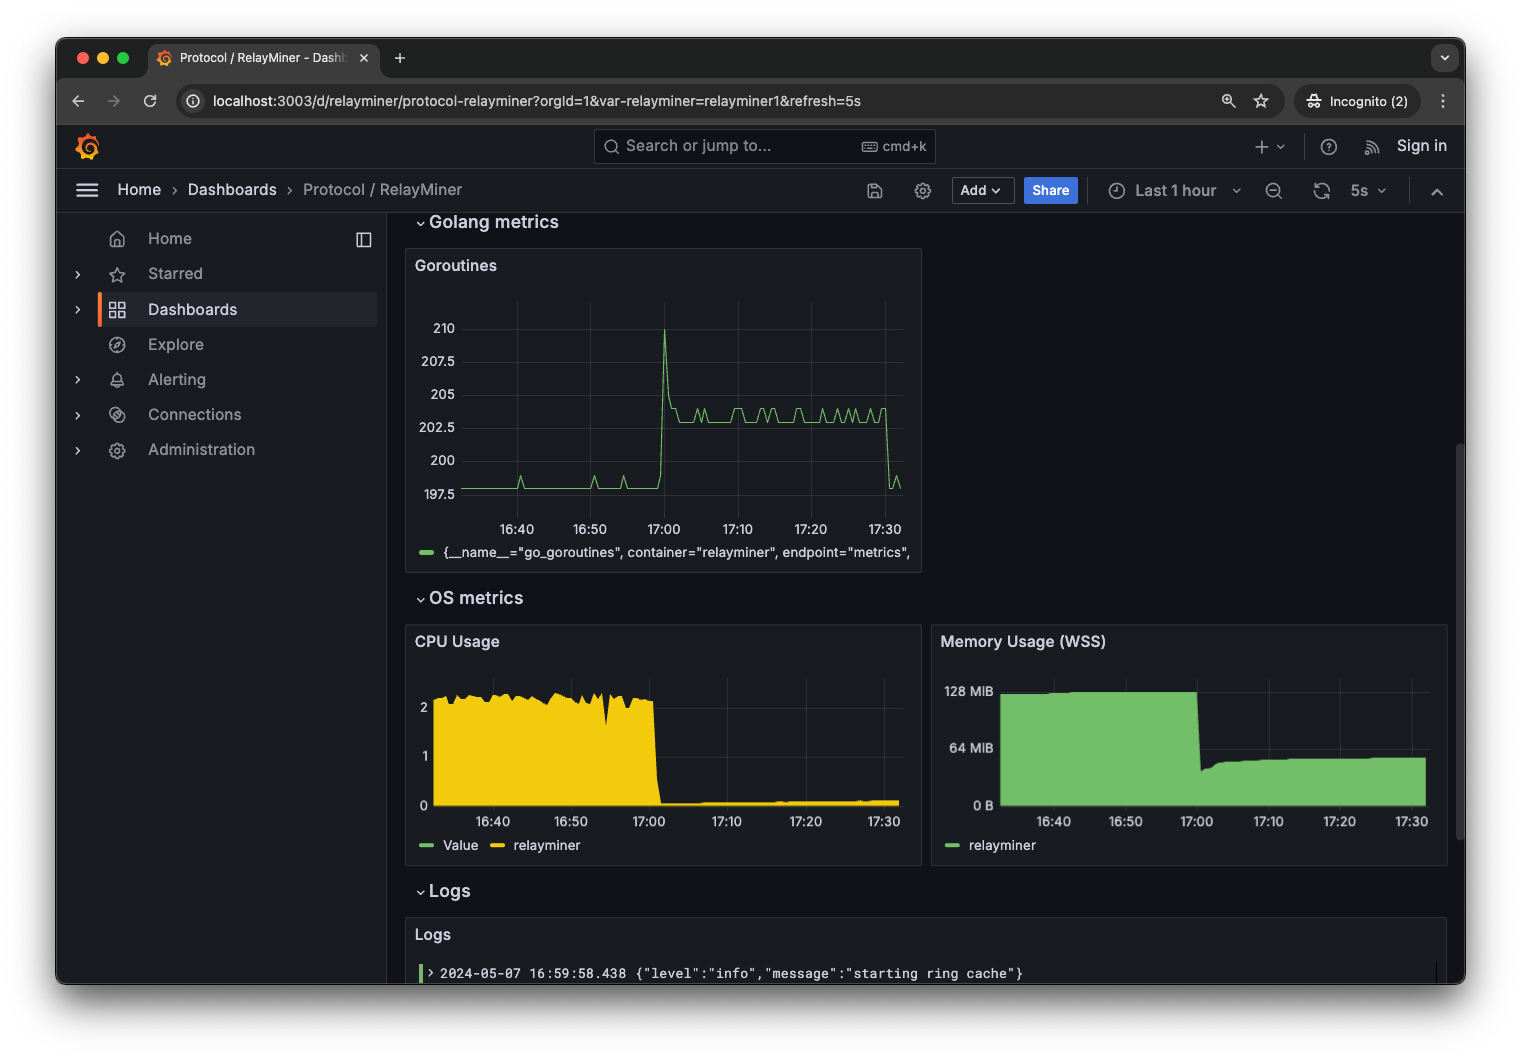This screenshot has height=1058, width=1521.
Task: Open the help question mark icon
Action: 1329,147
